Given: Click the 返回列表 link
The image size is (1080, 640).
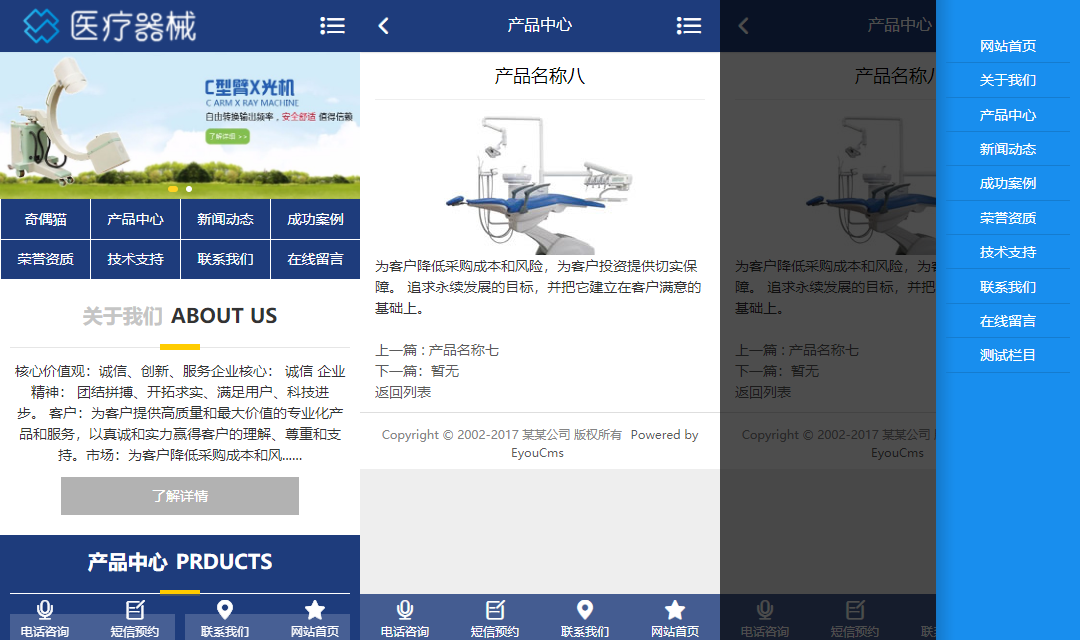Looking at the screenshot, I should click(403, 392).
